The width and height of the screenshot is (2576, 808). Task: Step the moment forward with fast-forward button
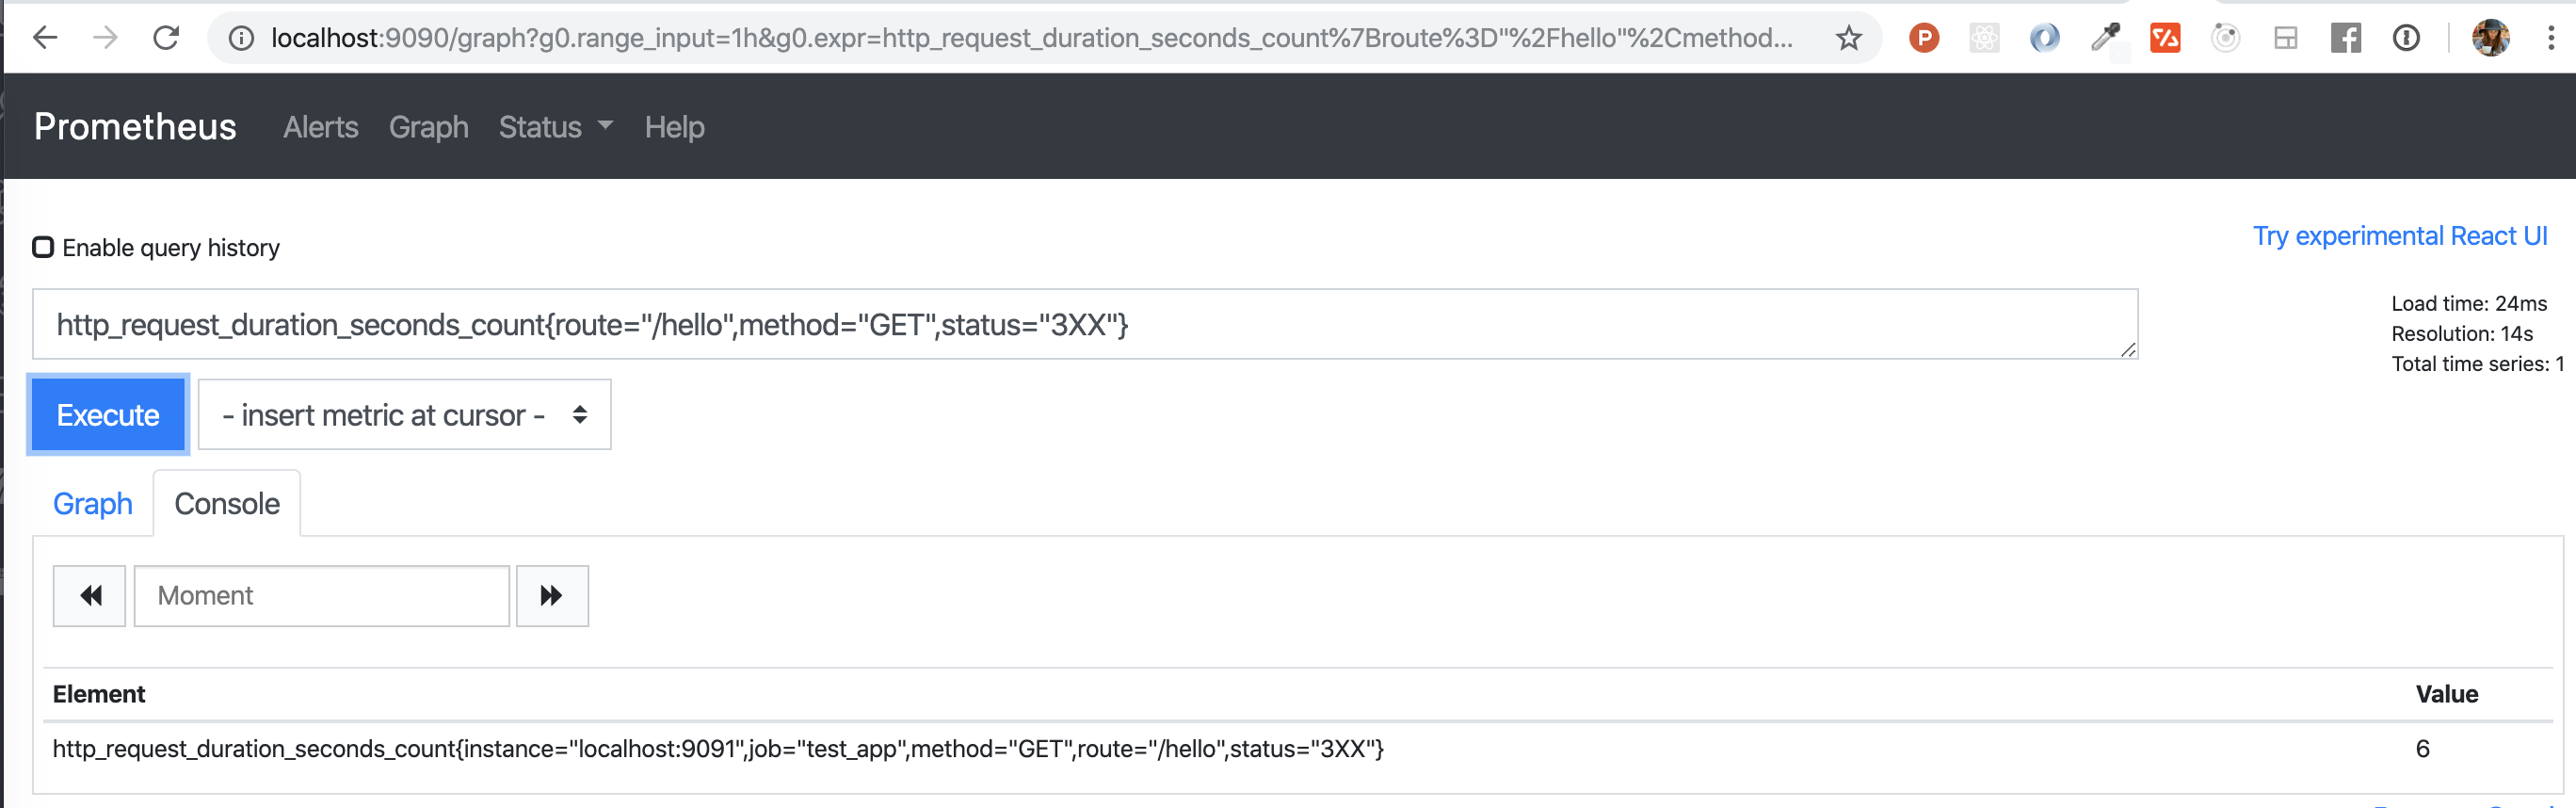click(551, 596)
